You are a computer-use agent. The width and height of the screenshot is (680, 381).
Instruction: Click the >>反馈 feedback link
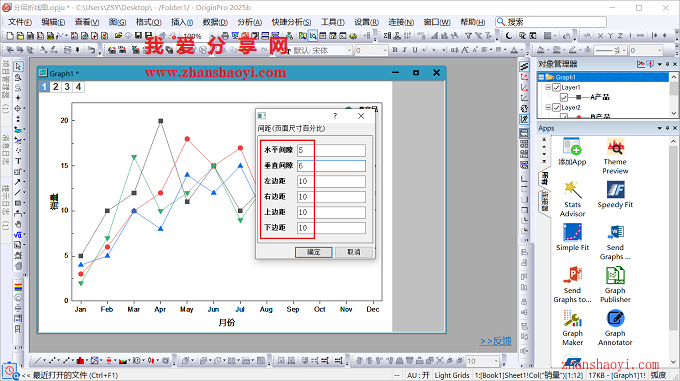[495, 341]
